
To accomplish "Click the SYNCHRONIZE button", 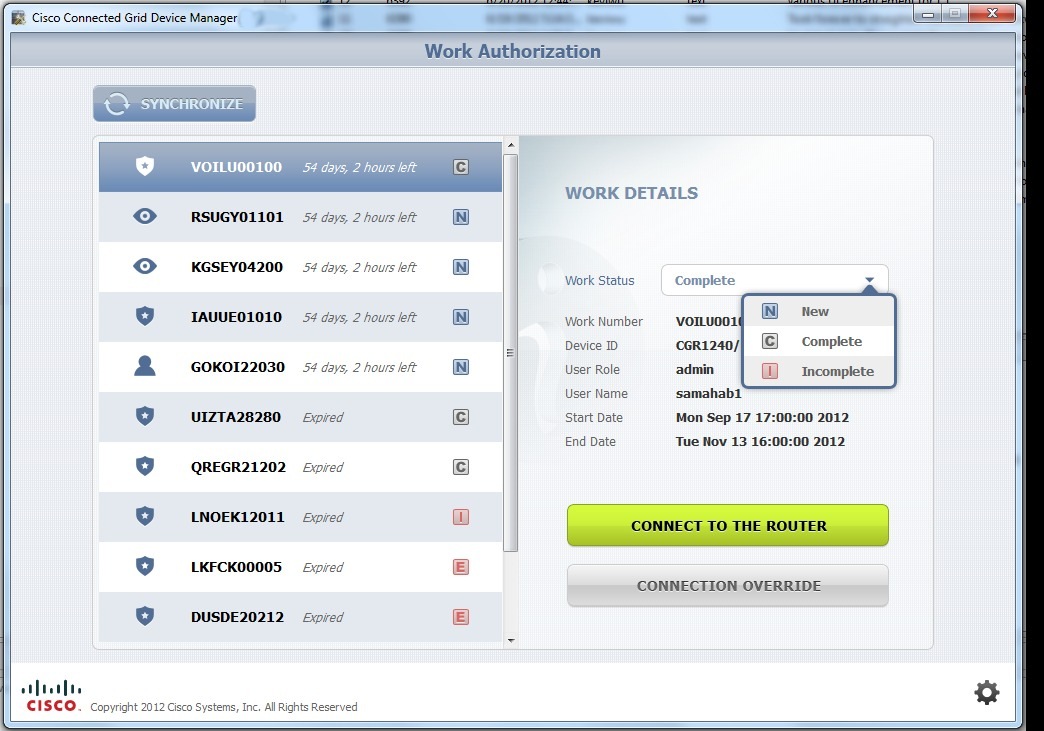I will click(174, 104).
